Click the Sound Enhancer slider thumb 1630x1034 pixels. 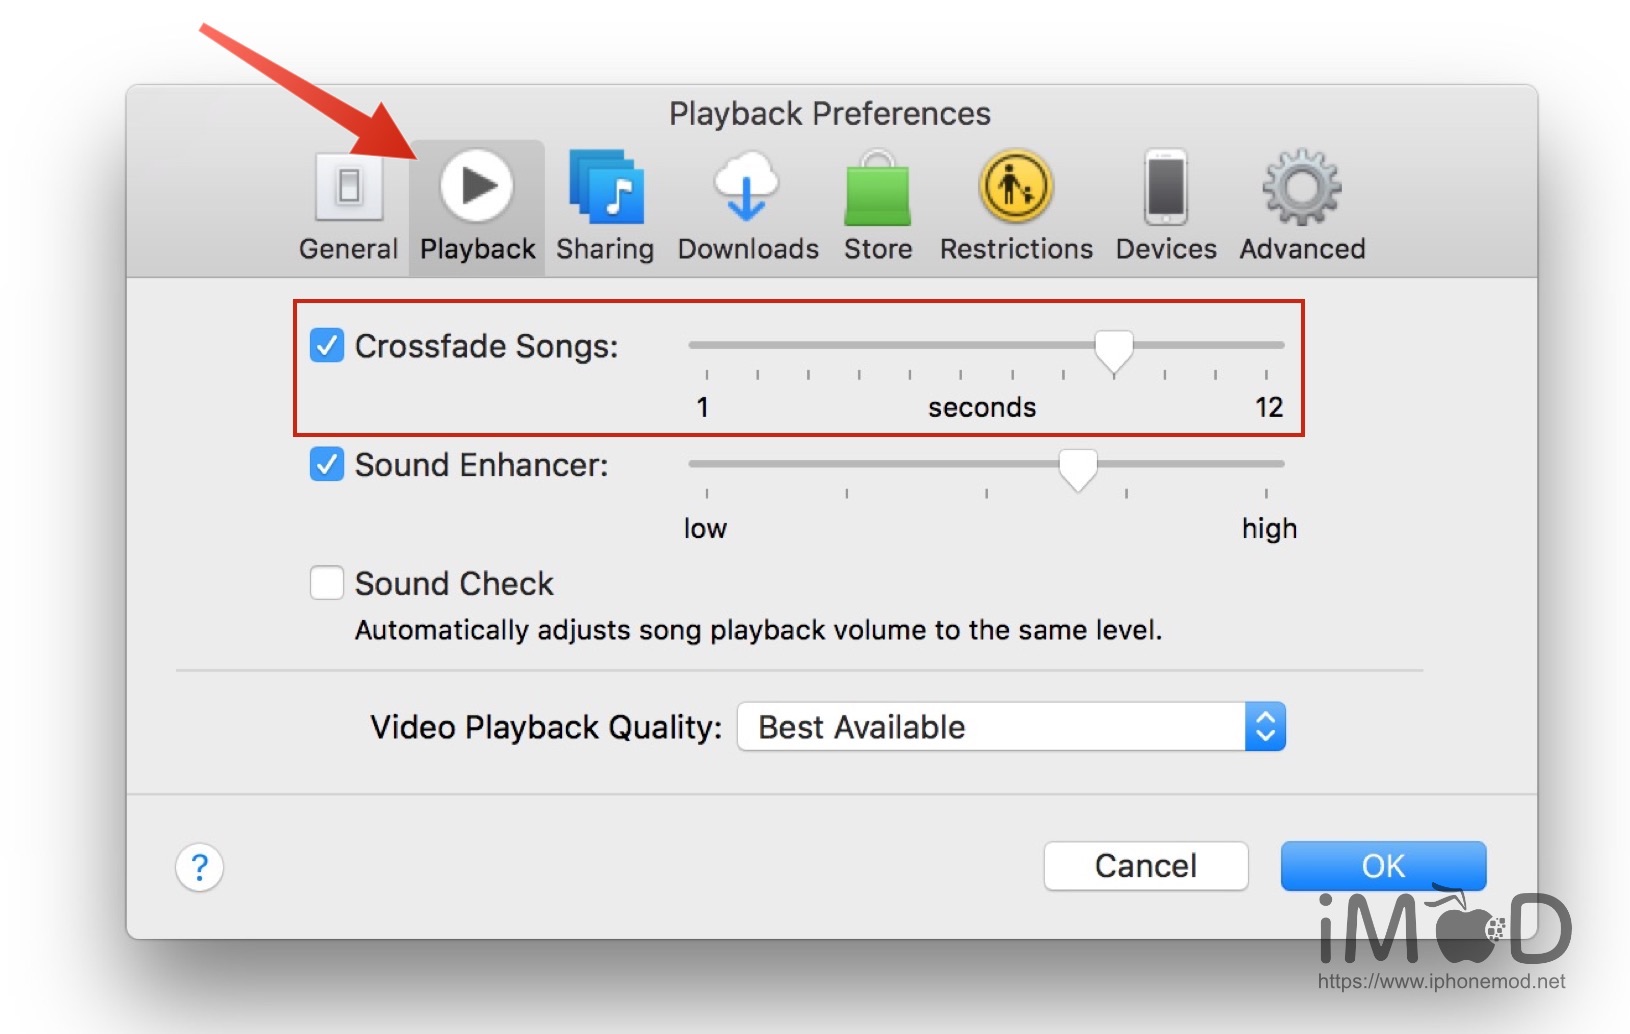coord(1078,469)
